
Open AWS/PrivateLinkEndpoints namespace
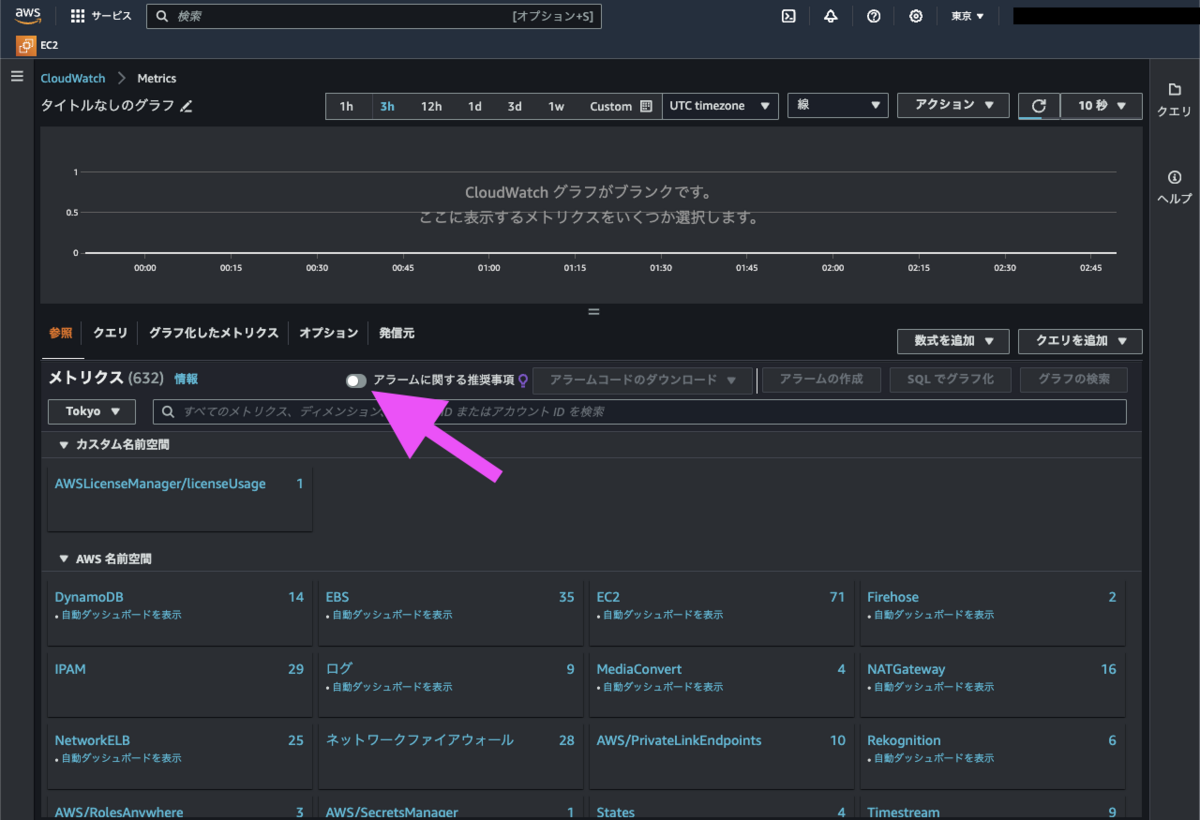tap(679, 740)
